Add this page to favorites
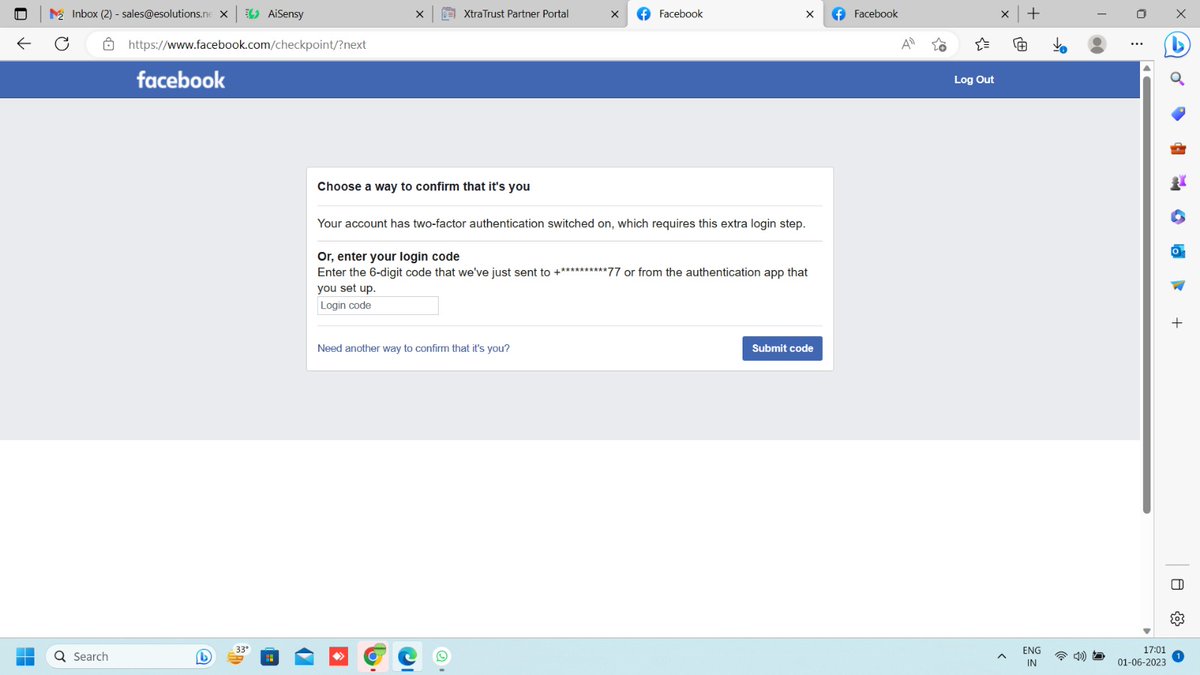 [x=939, y=44]
